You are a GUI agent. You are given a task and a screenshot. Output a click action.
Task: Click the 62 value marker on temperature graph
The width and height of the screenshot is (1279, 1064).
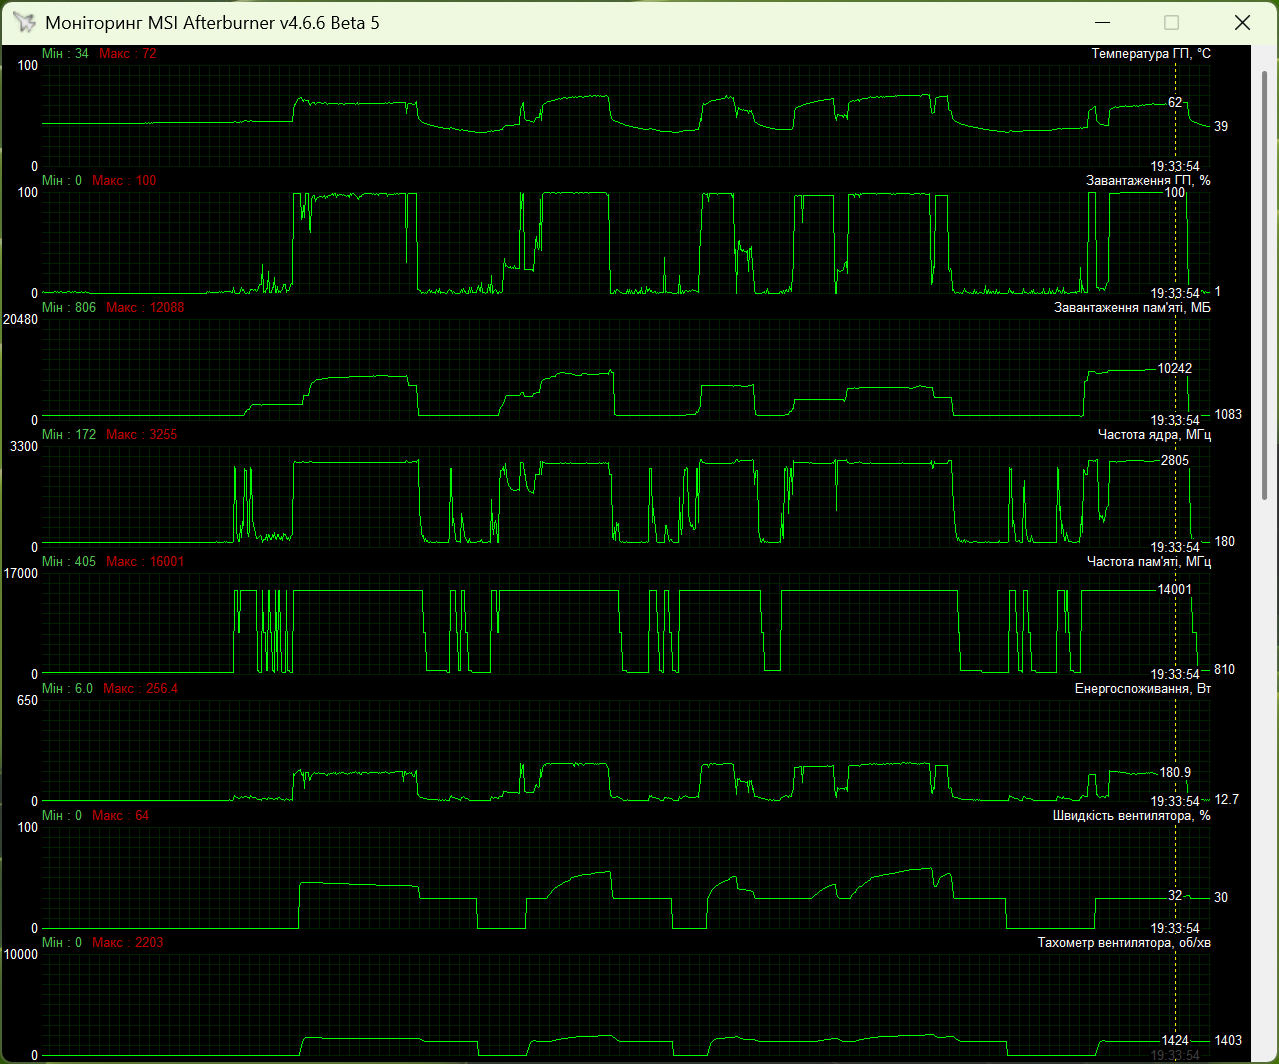(1175, 103)
